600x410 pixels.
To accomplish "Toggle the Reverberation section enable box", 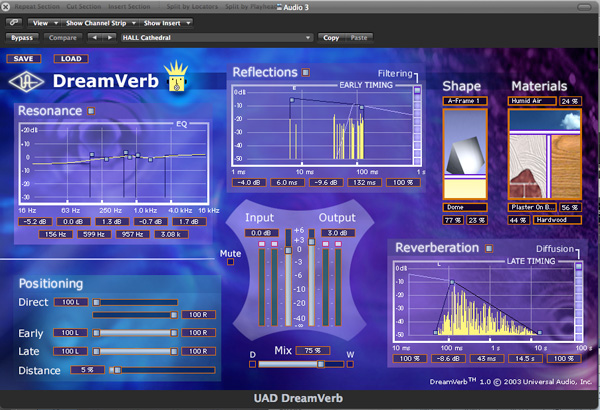I will tap(489, 248).
